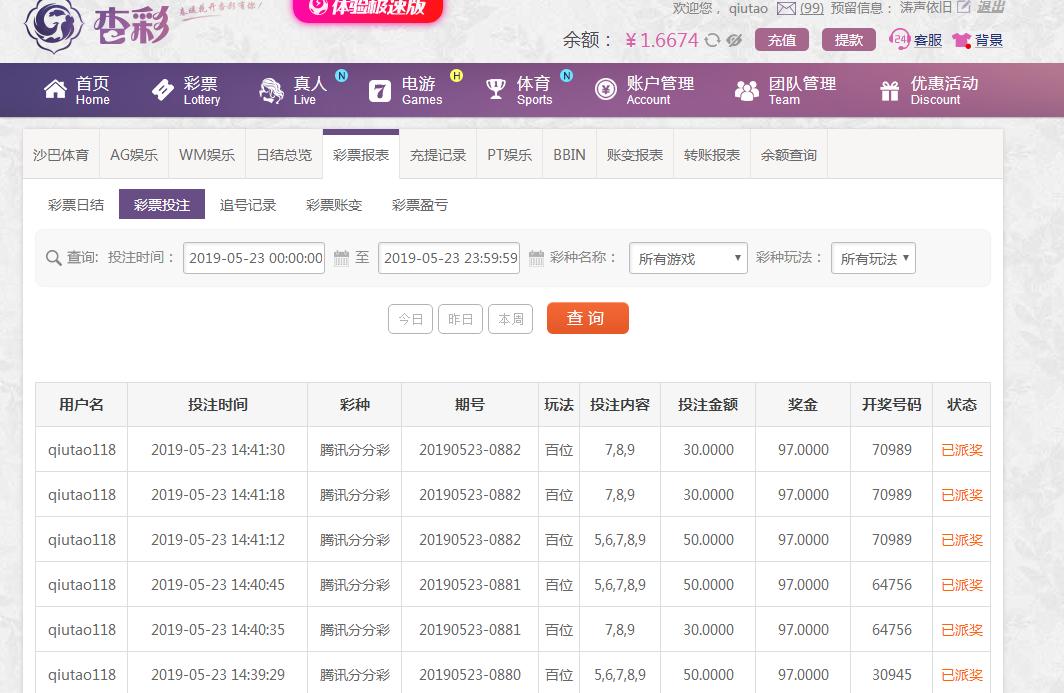The image size is (1064, 693).
Task: Click the 本周 this week button
Action: pos(511,319)
